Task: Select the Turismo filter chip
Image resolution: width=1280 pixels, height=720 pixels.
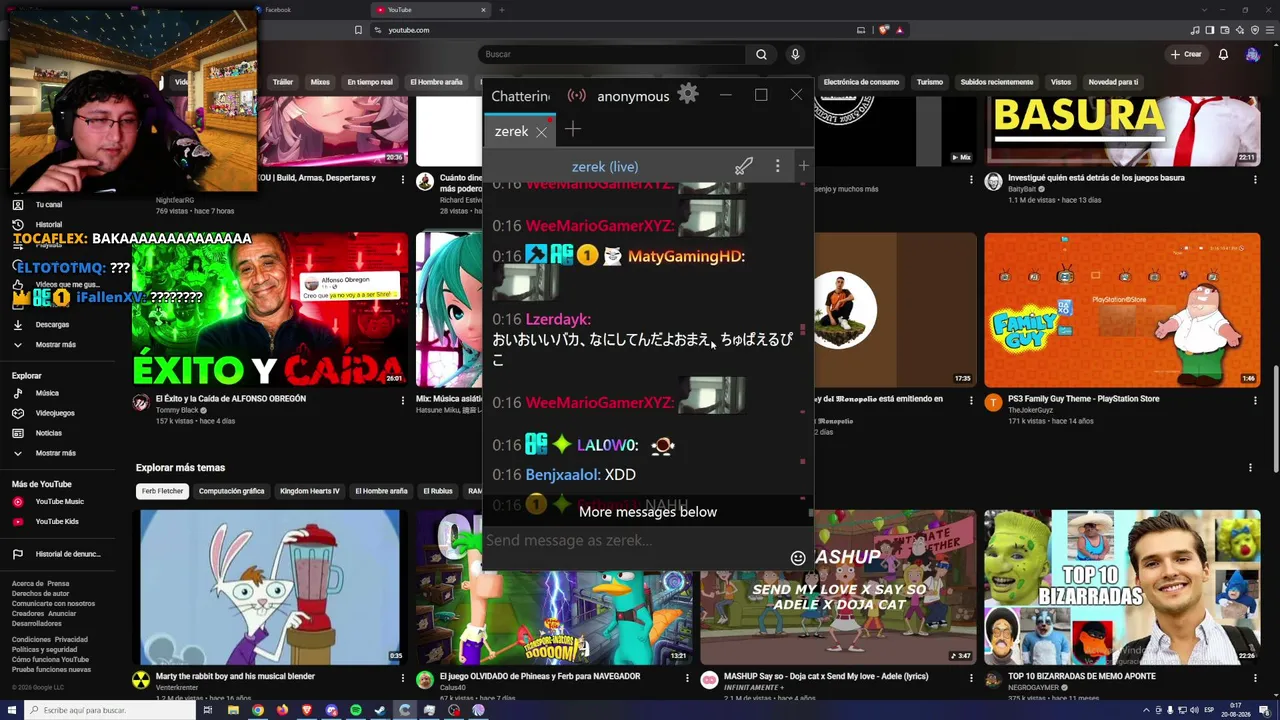Action: 930,82
